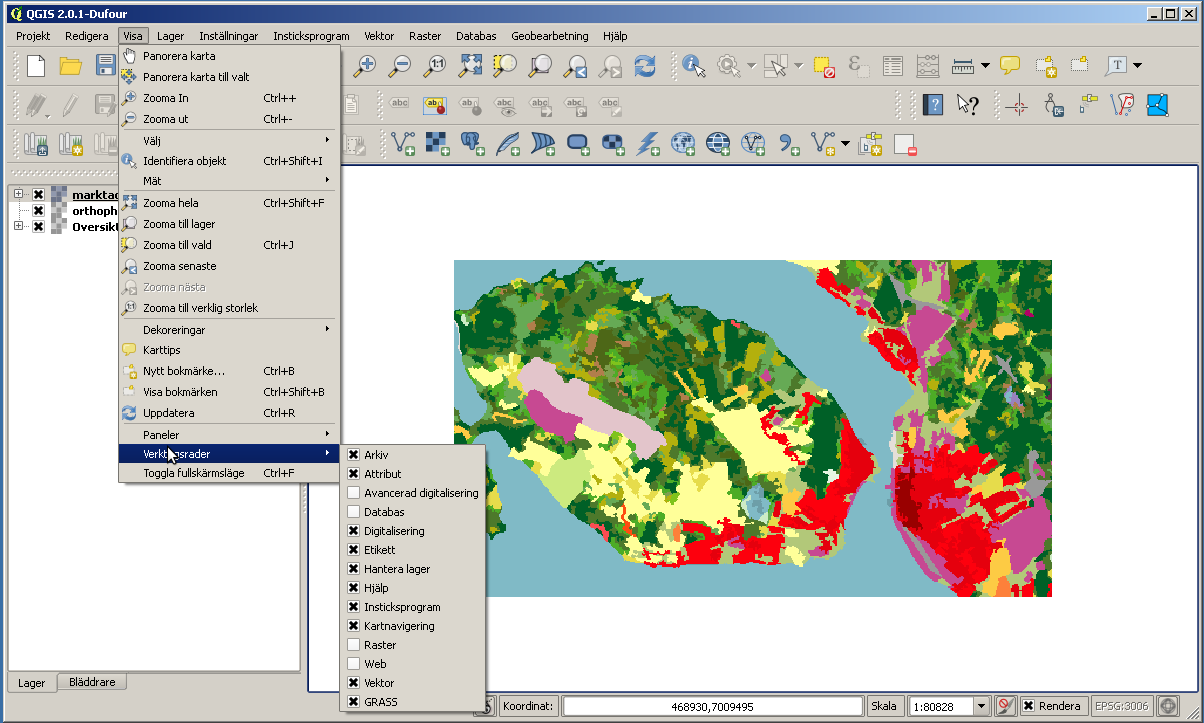Click the Add Delimited Text Layer comma icon
This screenshot has width=1204, height=723.
[x=789, y=144]
